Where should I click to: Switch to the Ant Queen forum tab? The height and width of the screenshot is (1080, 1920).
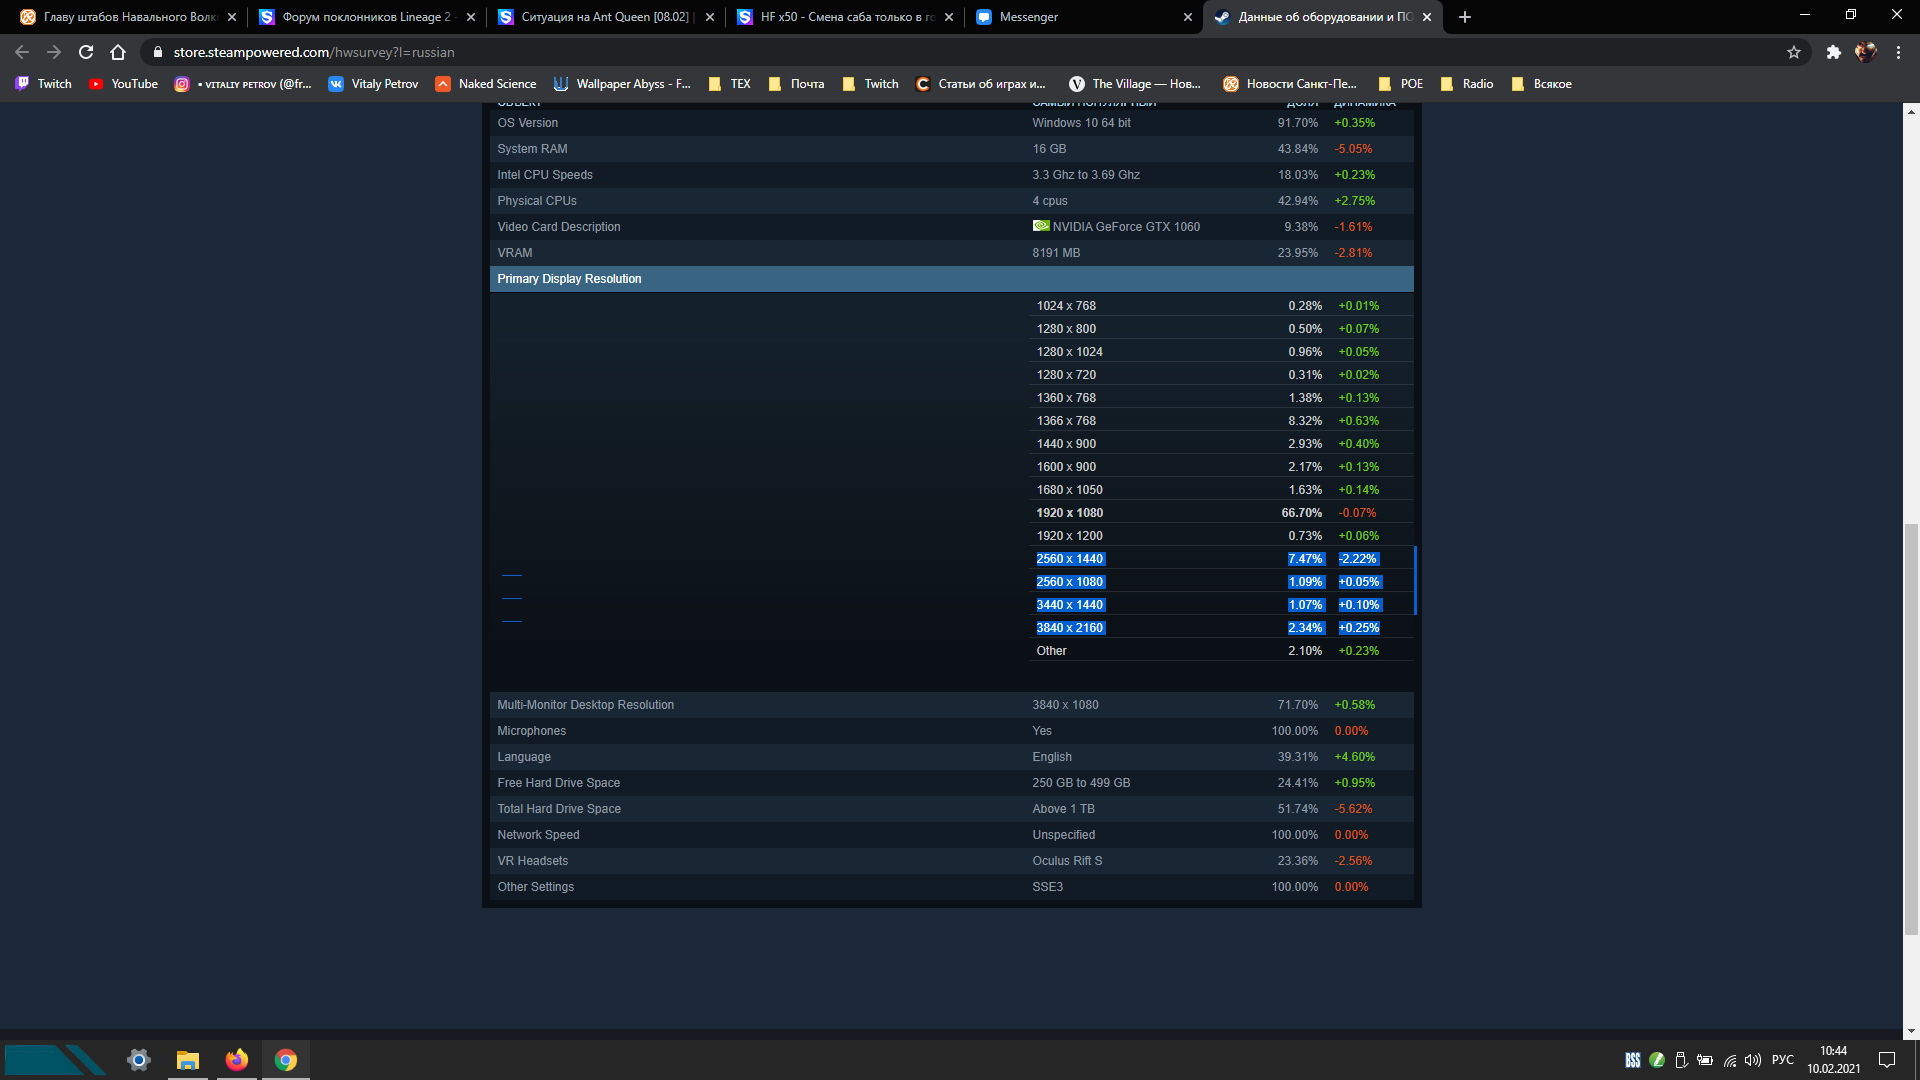coord(604,17)
